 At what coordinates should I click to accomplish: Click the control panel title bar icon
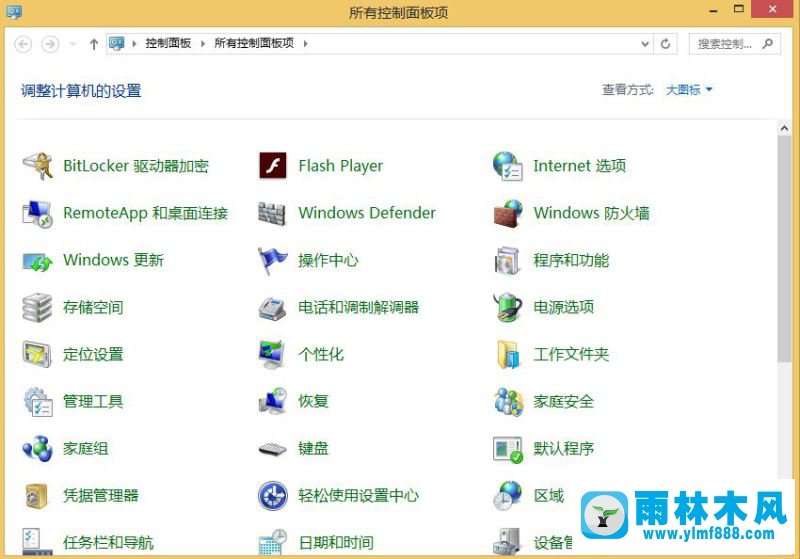click(x=14, y=11)
